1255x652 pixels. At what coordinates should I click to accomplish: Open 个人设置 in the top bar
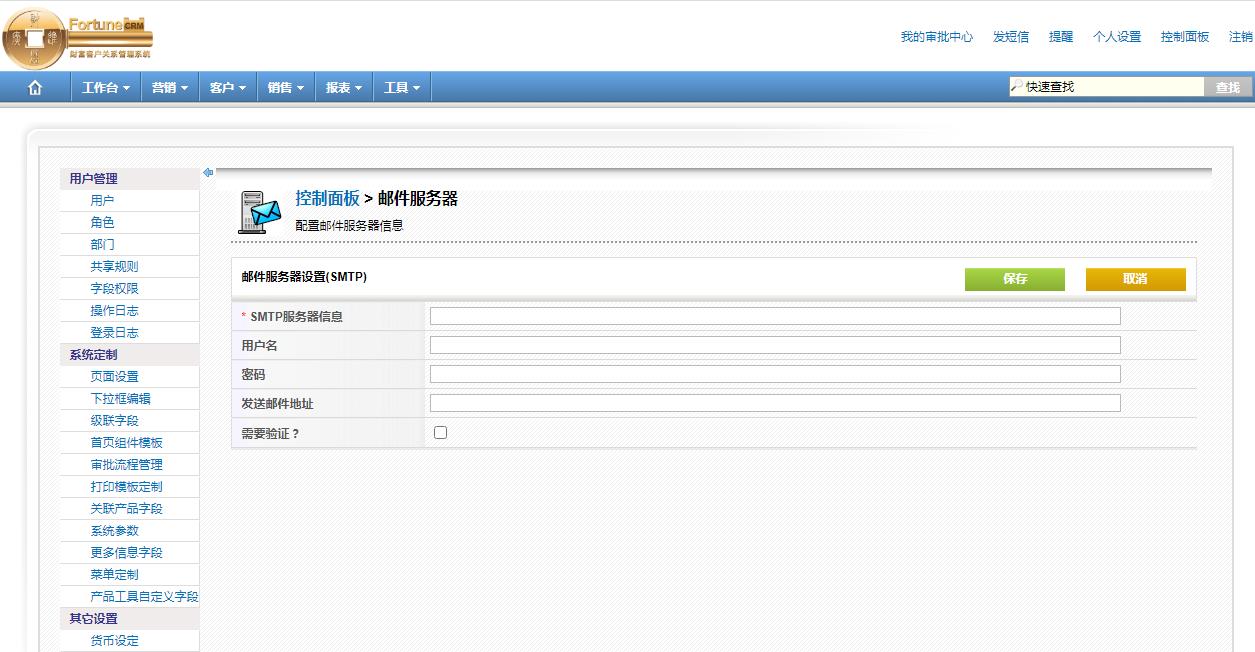coord(1117,37)
